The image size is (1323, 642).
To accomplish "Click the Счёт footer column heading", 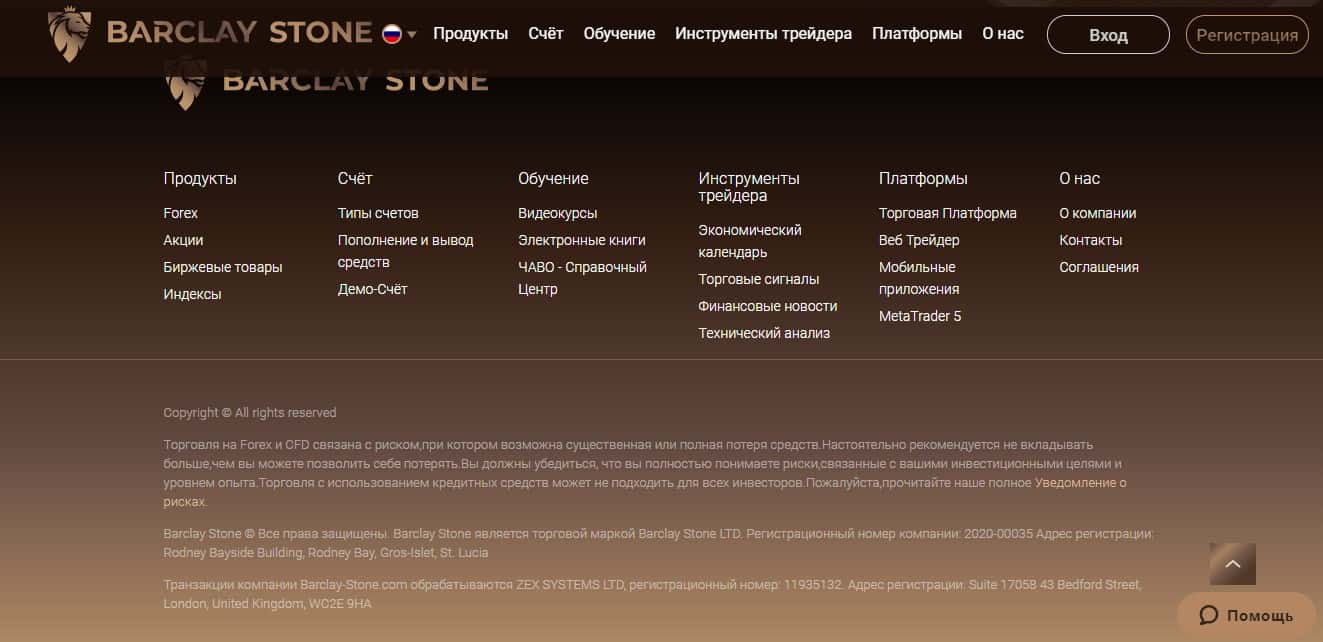I will pos(355,179).
